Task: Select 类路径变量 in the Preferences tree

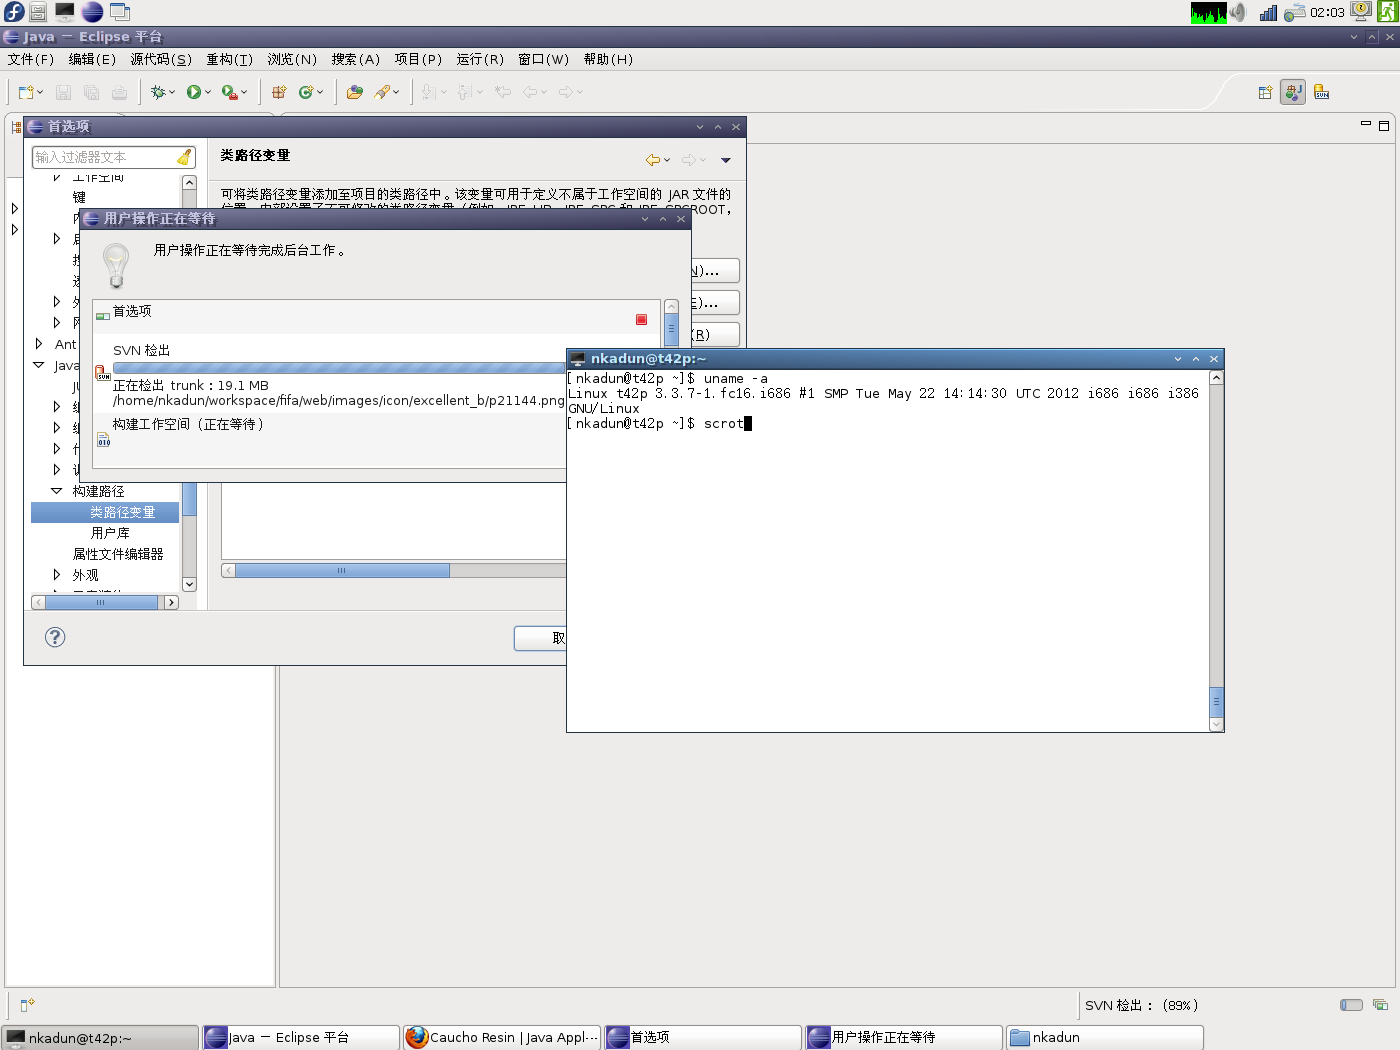Action: (123, 512)
